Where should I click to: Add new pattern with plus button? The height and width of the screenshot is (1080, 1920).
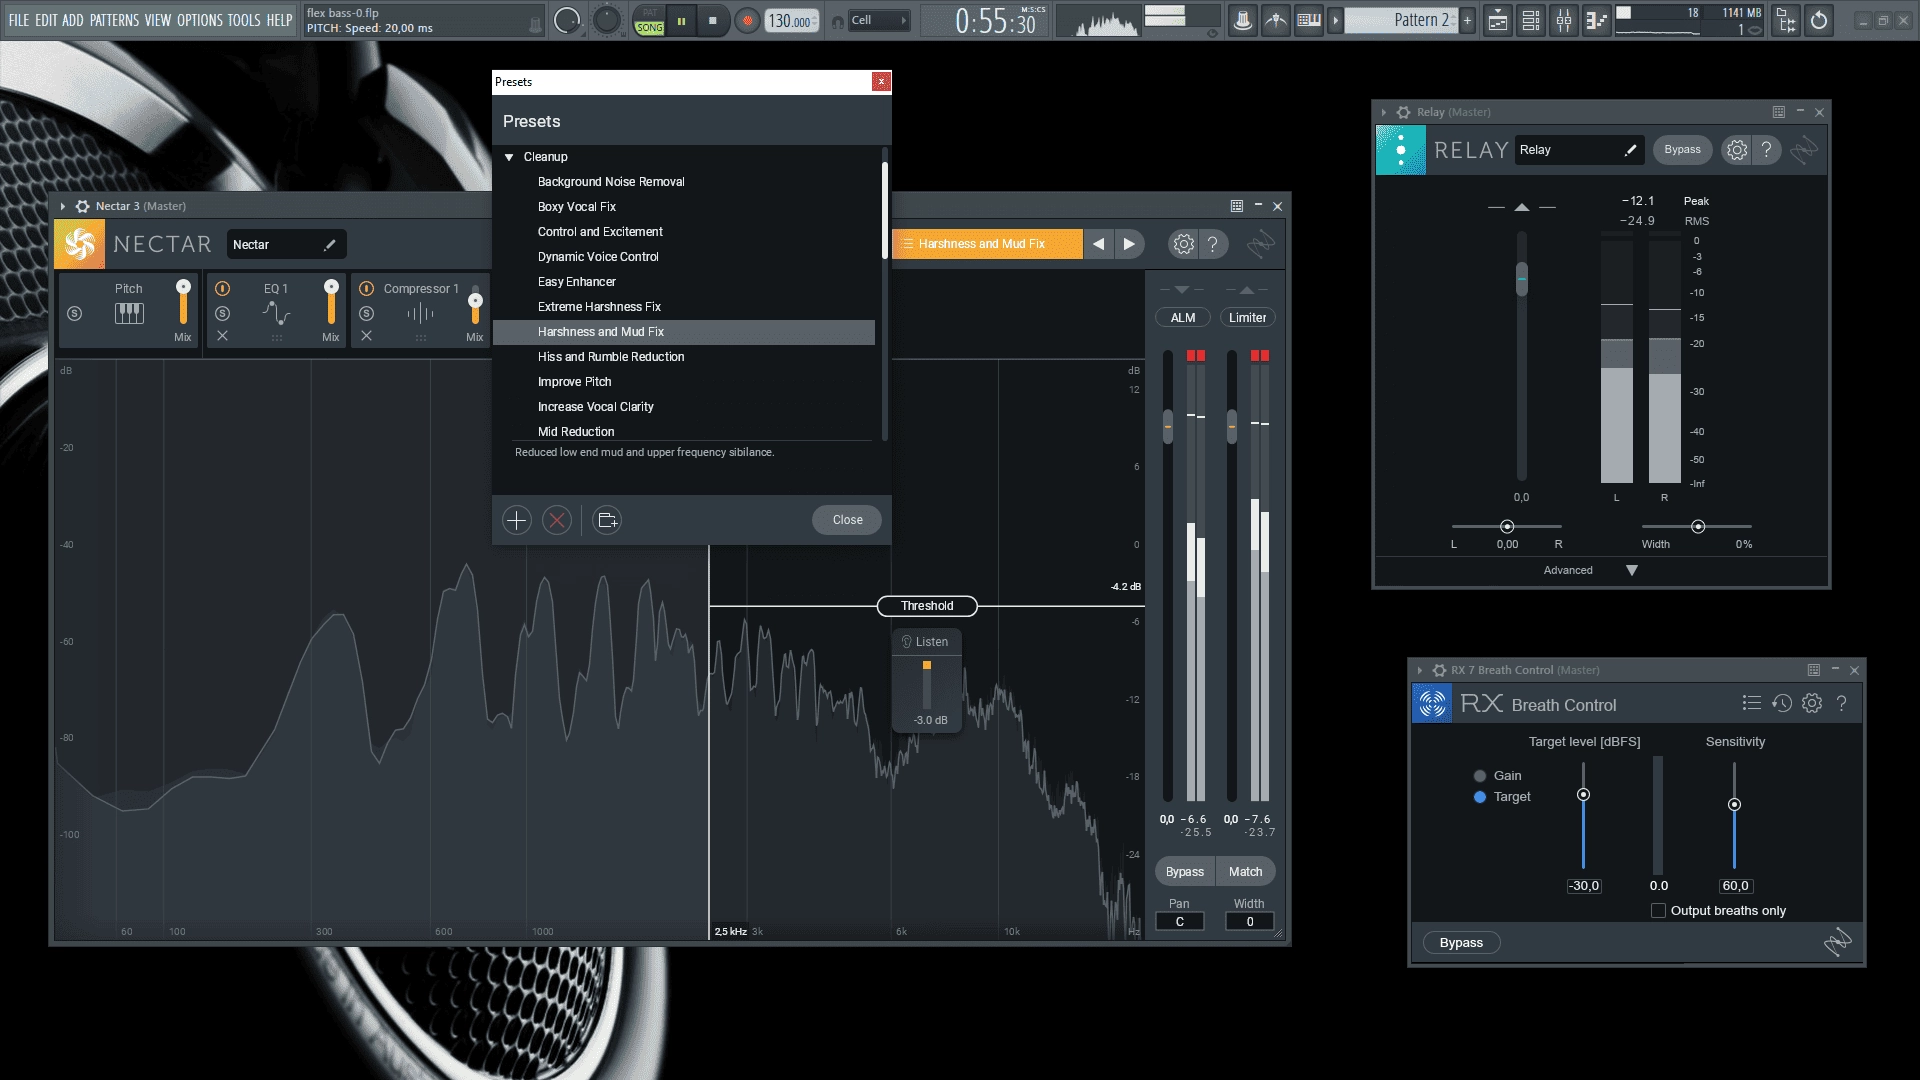click(1467, 20)
